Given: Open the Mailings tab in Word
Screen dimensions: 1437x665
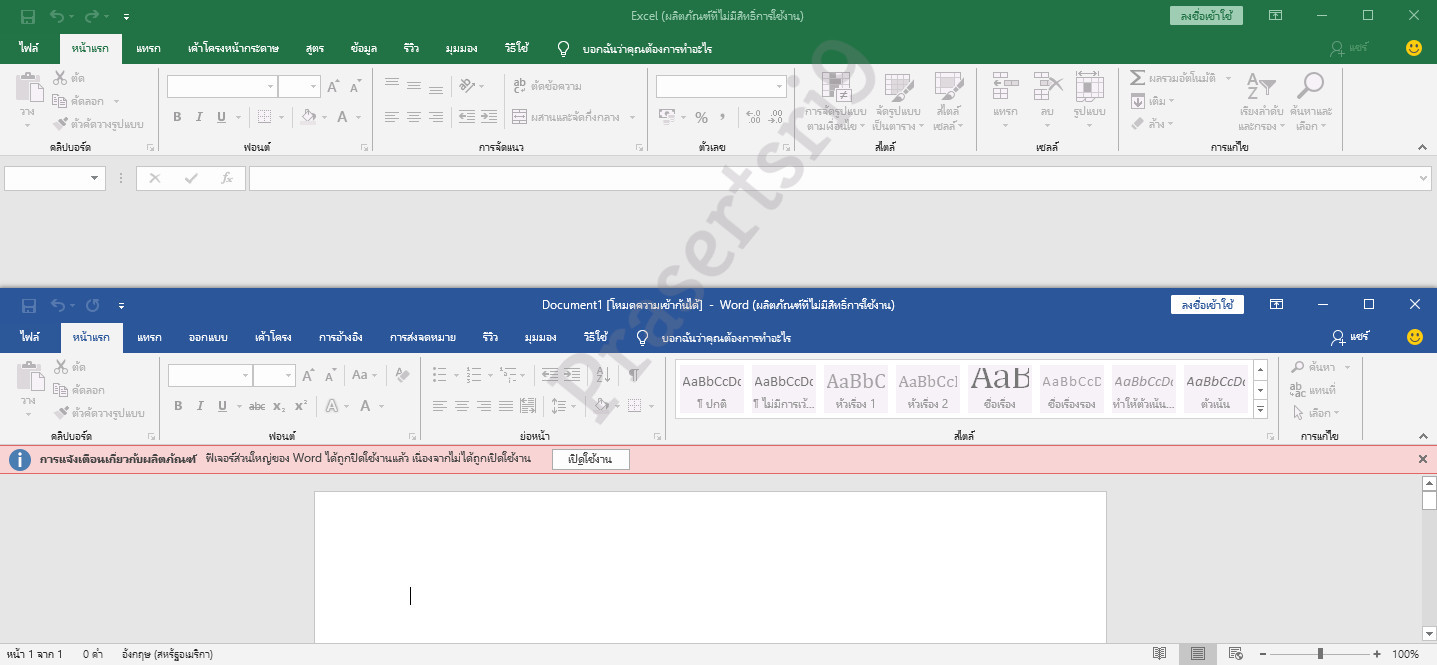Looking at the screenshot, I should [x=423, y=337].
